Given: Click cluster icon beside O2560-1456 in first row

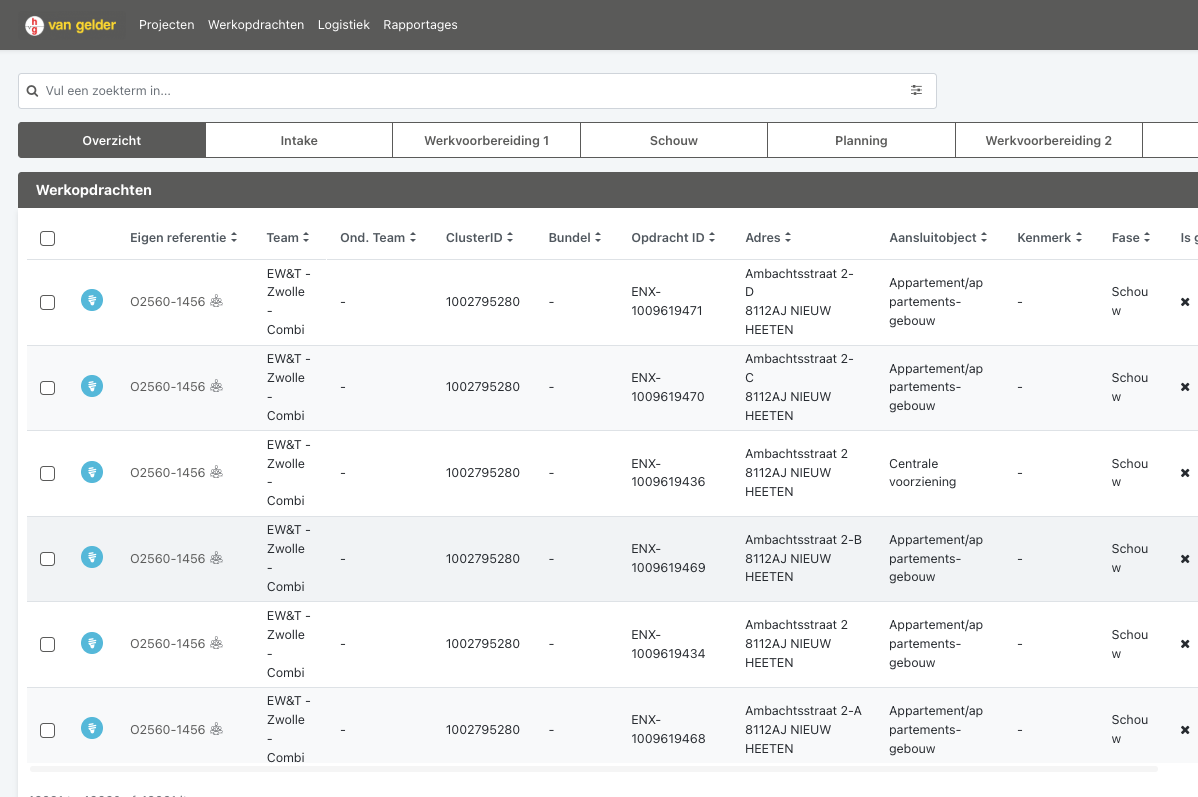Looking at the screenshot, I should [216, 302].
